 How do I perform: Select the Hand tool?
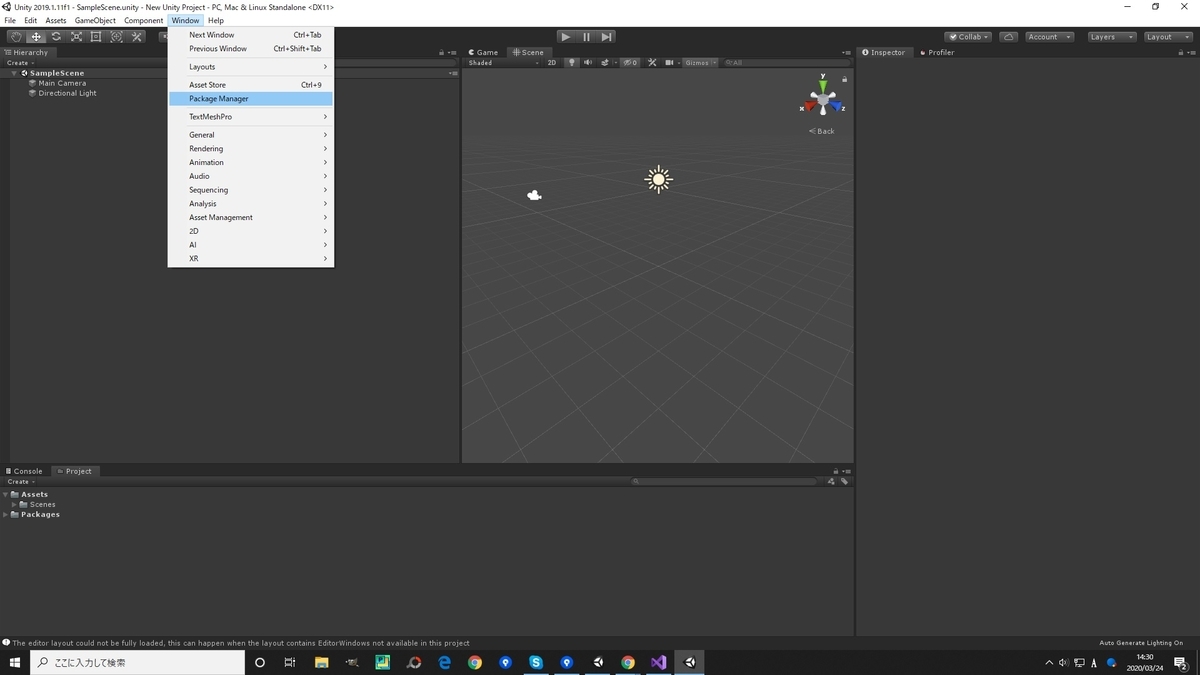tap(16, 37)
